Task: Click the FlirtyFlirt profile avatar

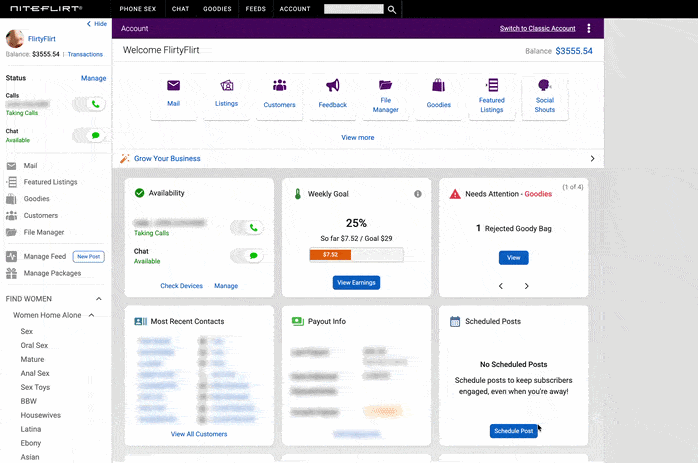Action: (x=15, y=39)
